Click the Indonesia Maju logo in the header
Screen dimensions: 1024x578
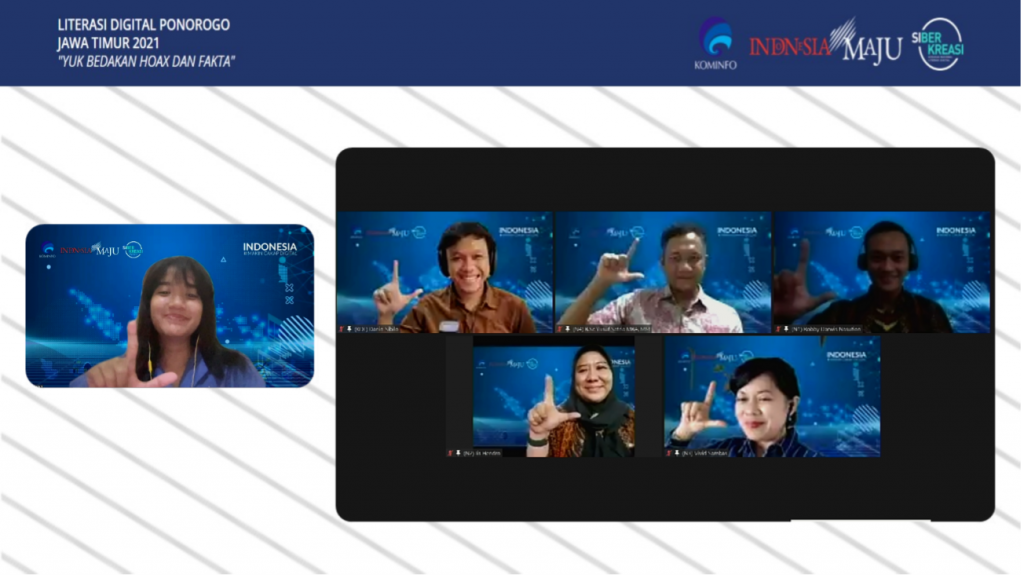coord(825,44)
